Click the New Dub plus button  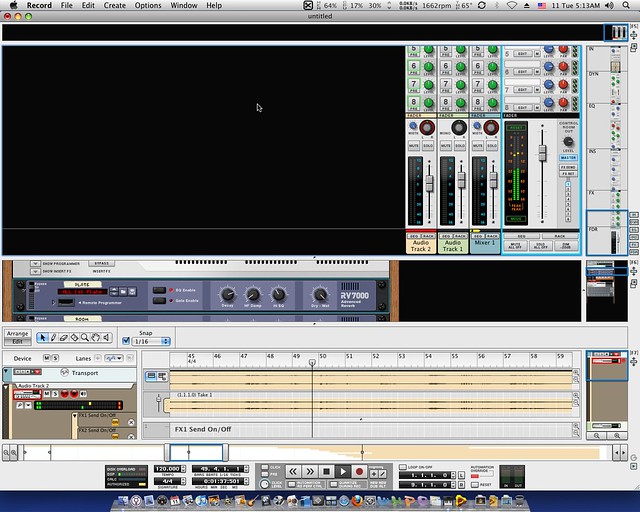[x=373, y=474]
